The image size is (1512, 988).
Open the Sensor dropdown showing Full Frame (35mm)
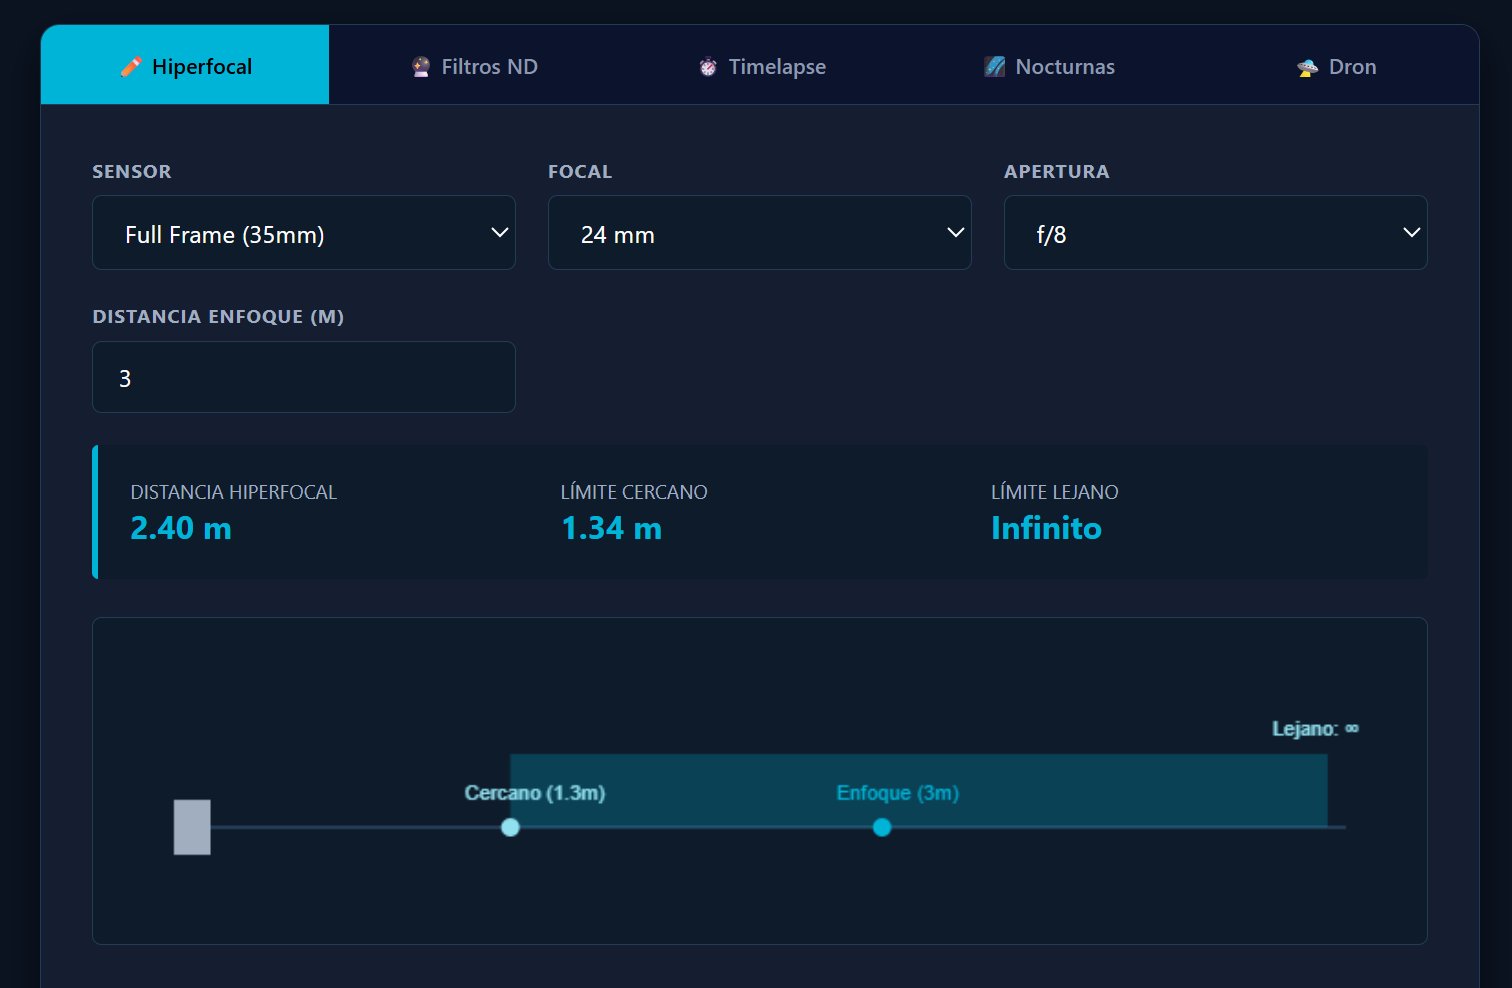(304, 233)
